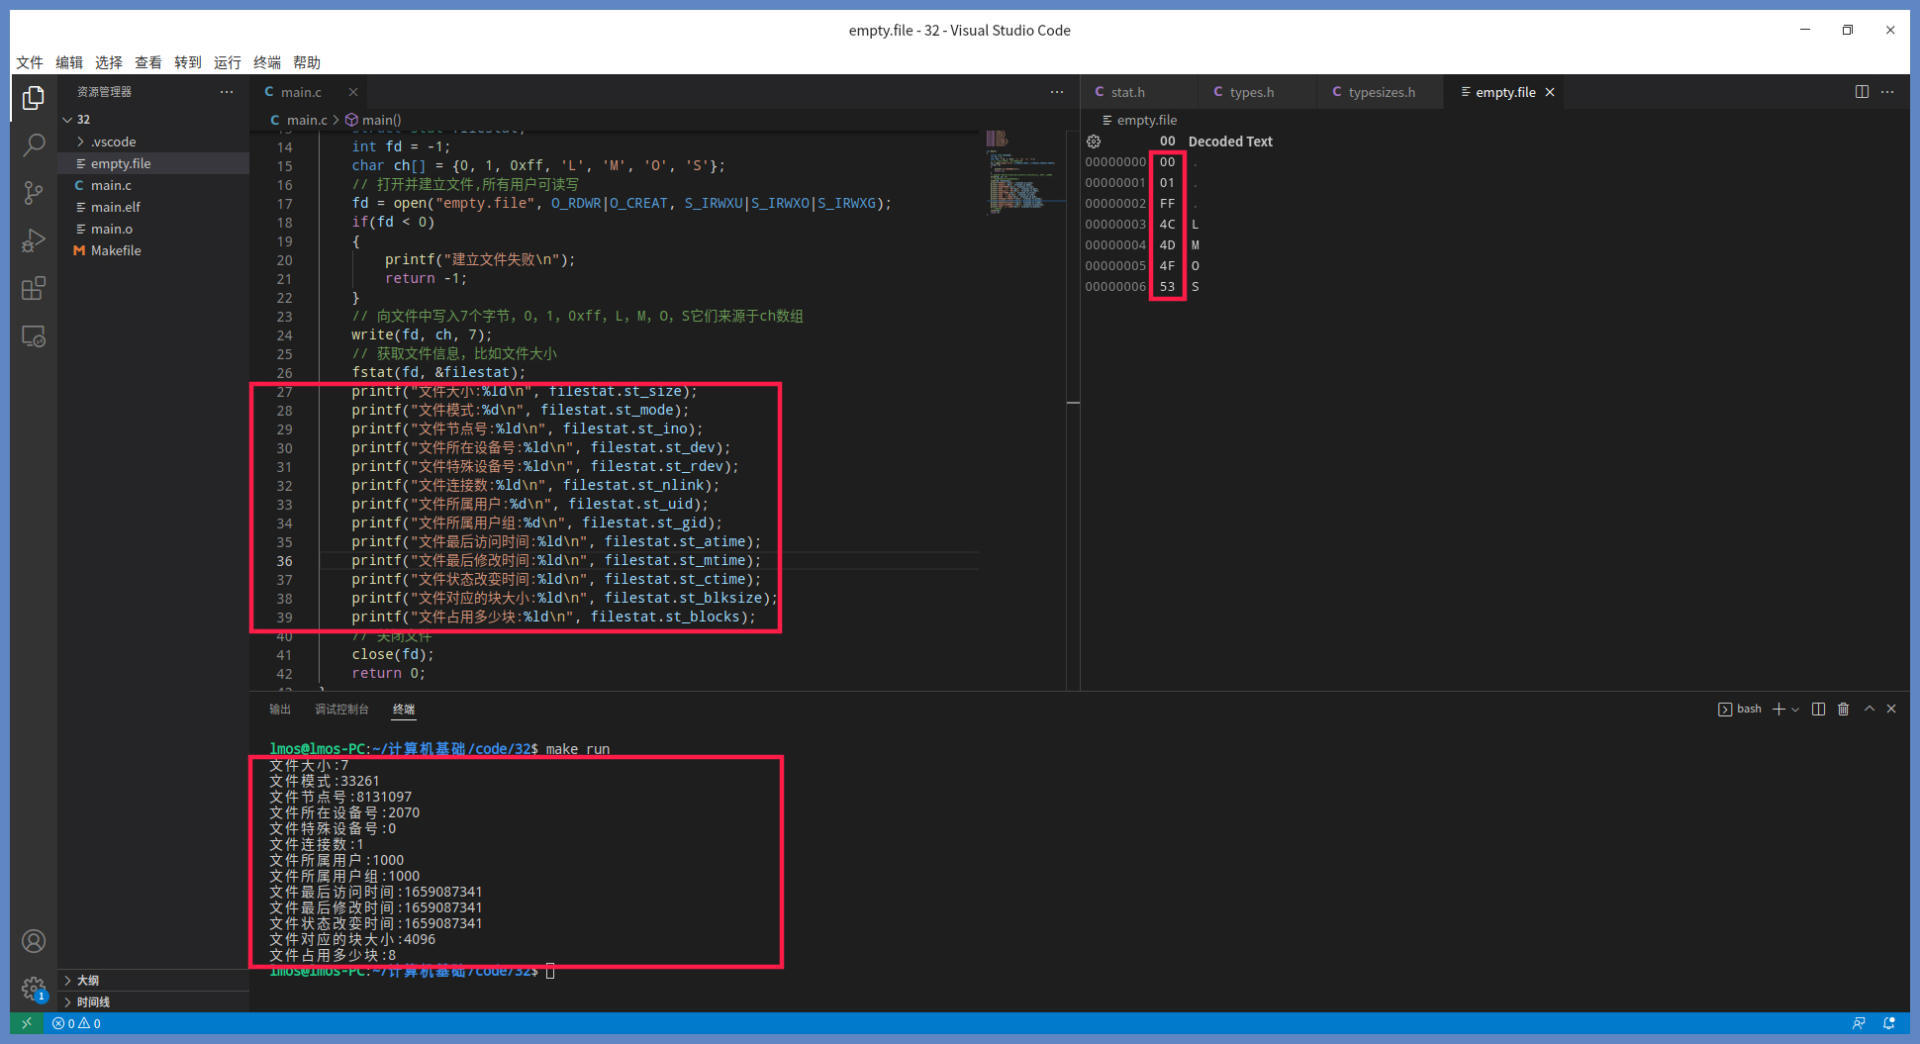Click the Accounts icon in activity bar
The height and width of the screenshot is (1044, 1920).
33,941
